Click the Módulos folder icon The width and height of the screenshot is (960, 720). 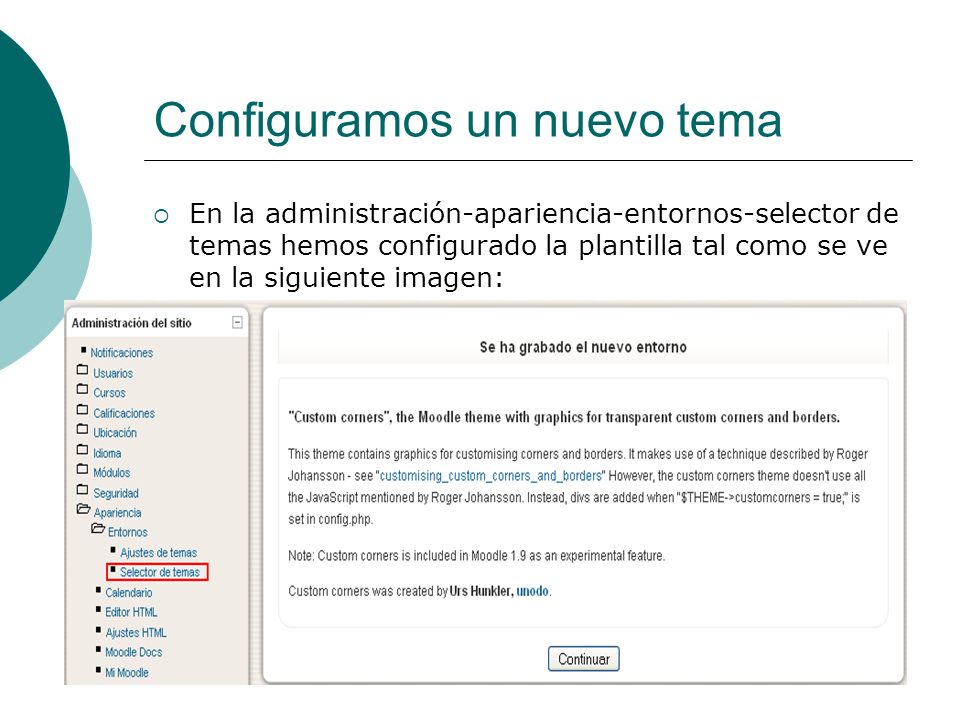coord(83,469)
